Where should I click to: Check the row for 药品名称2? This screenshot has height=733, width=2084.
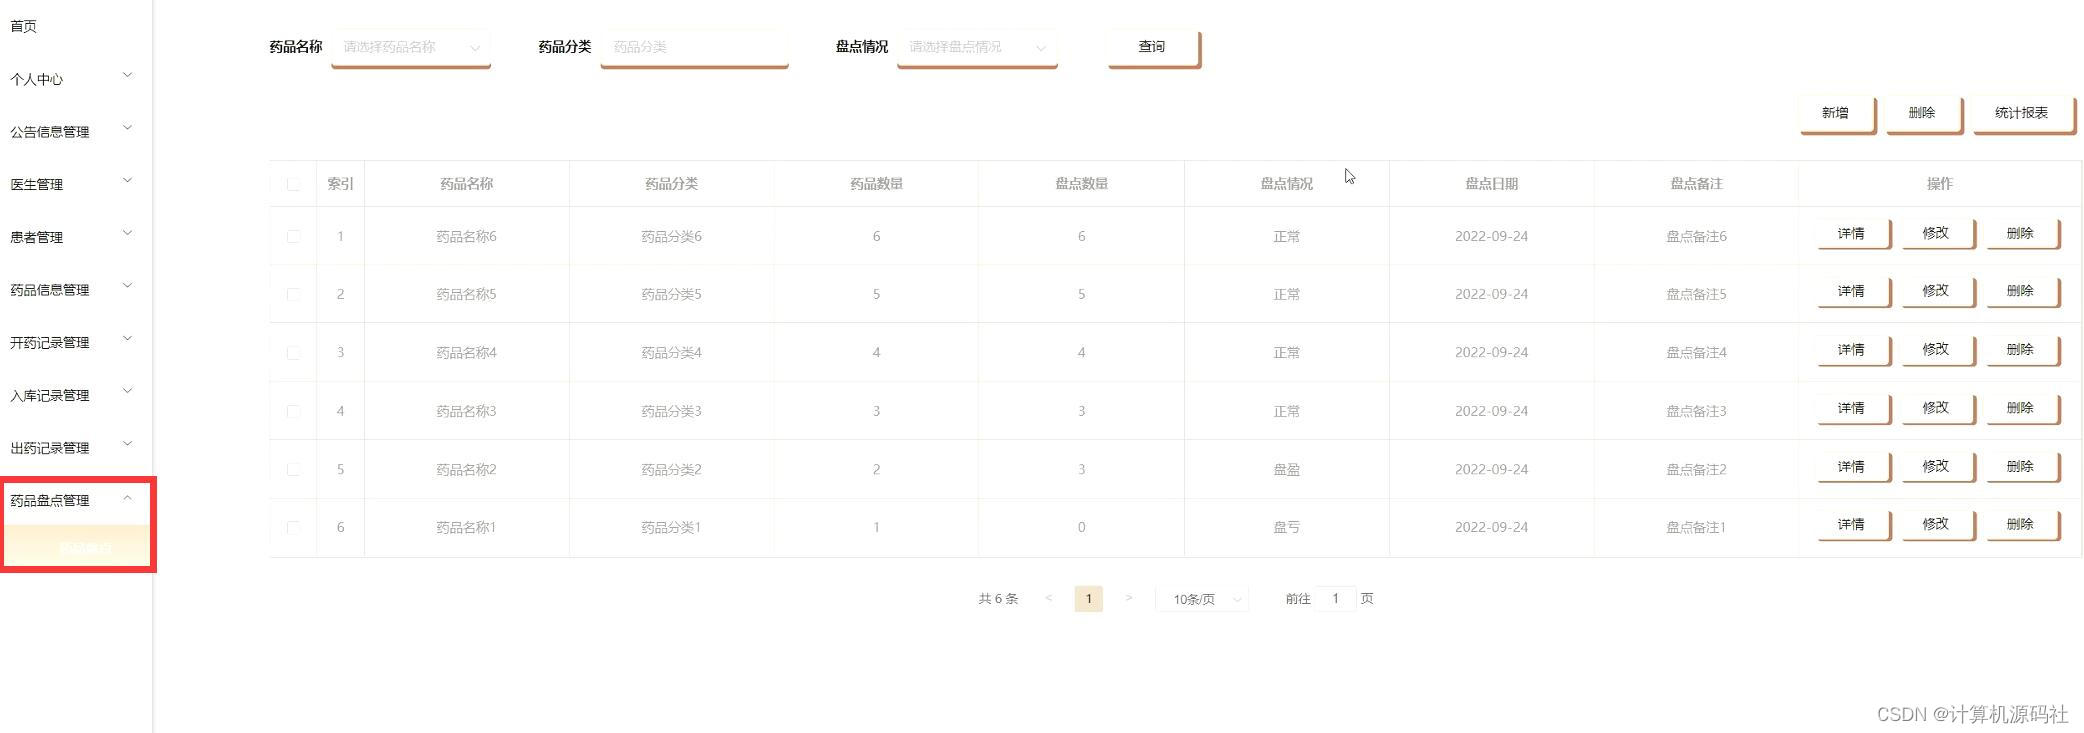tap(293, 469)
